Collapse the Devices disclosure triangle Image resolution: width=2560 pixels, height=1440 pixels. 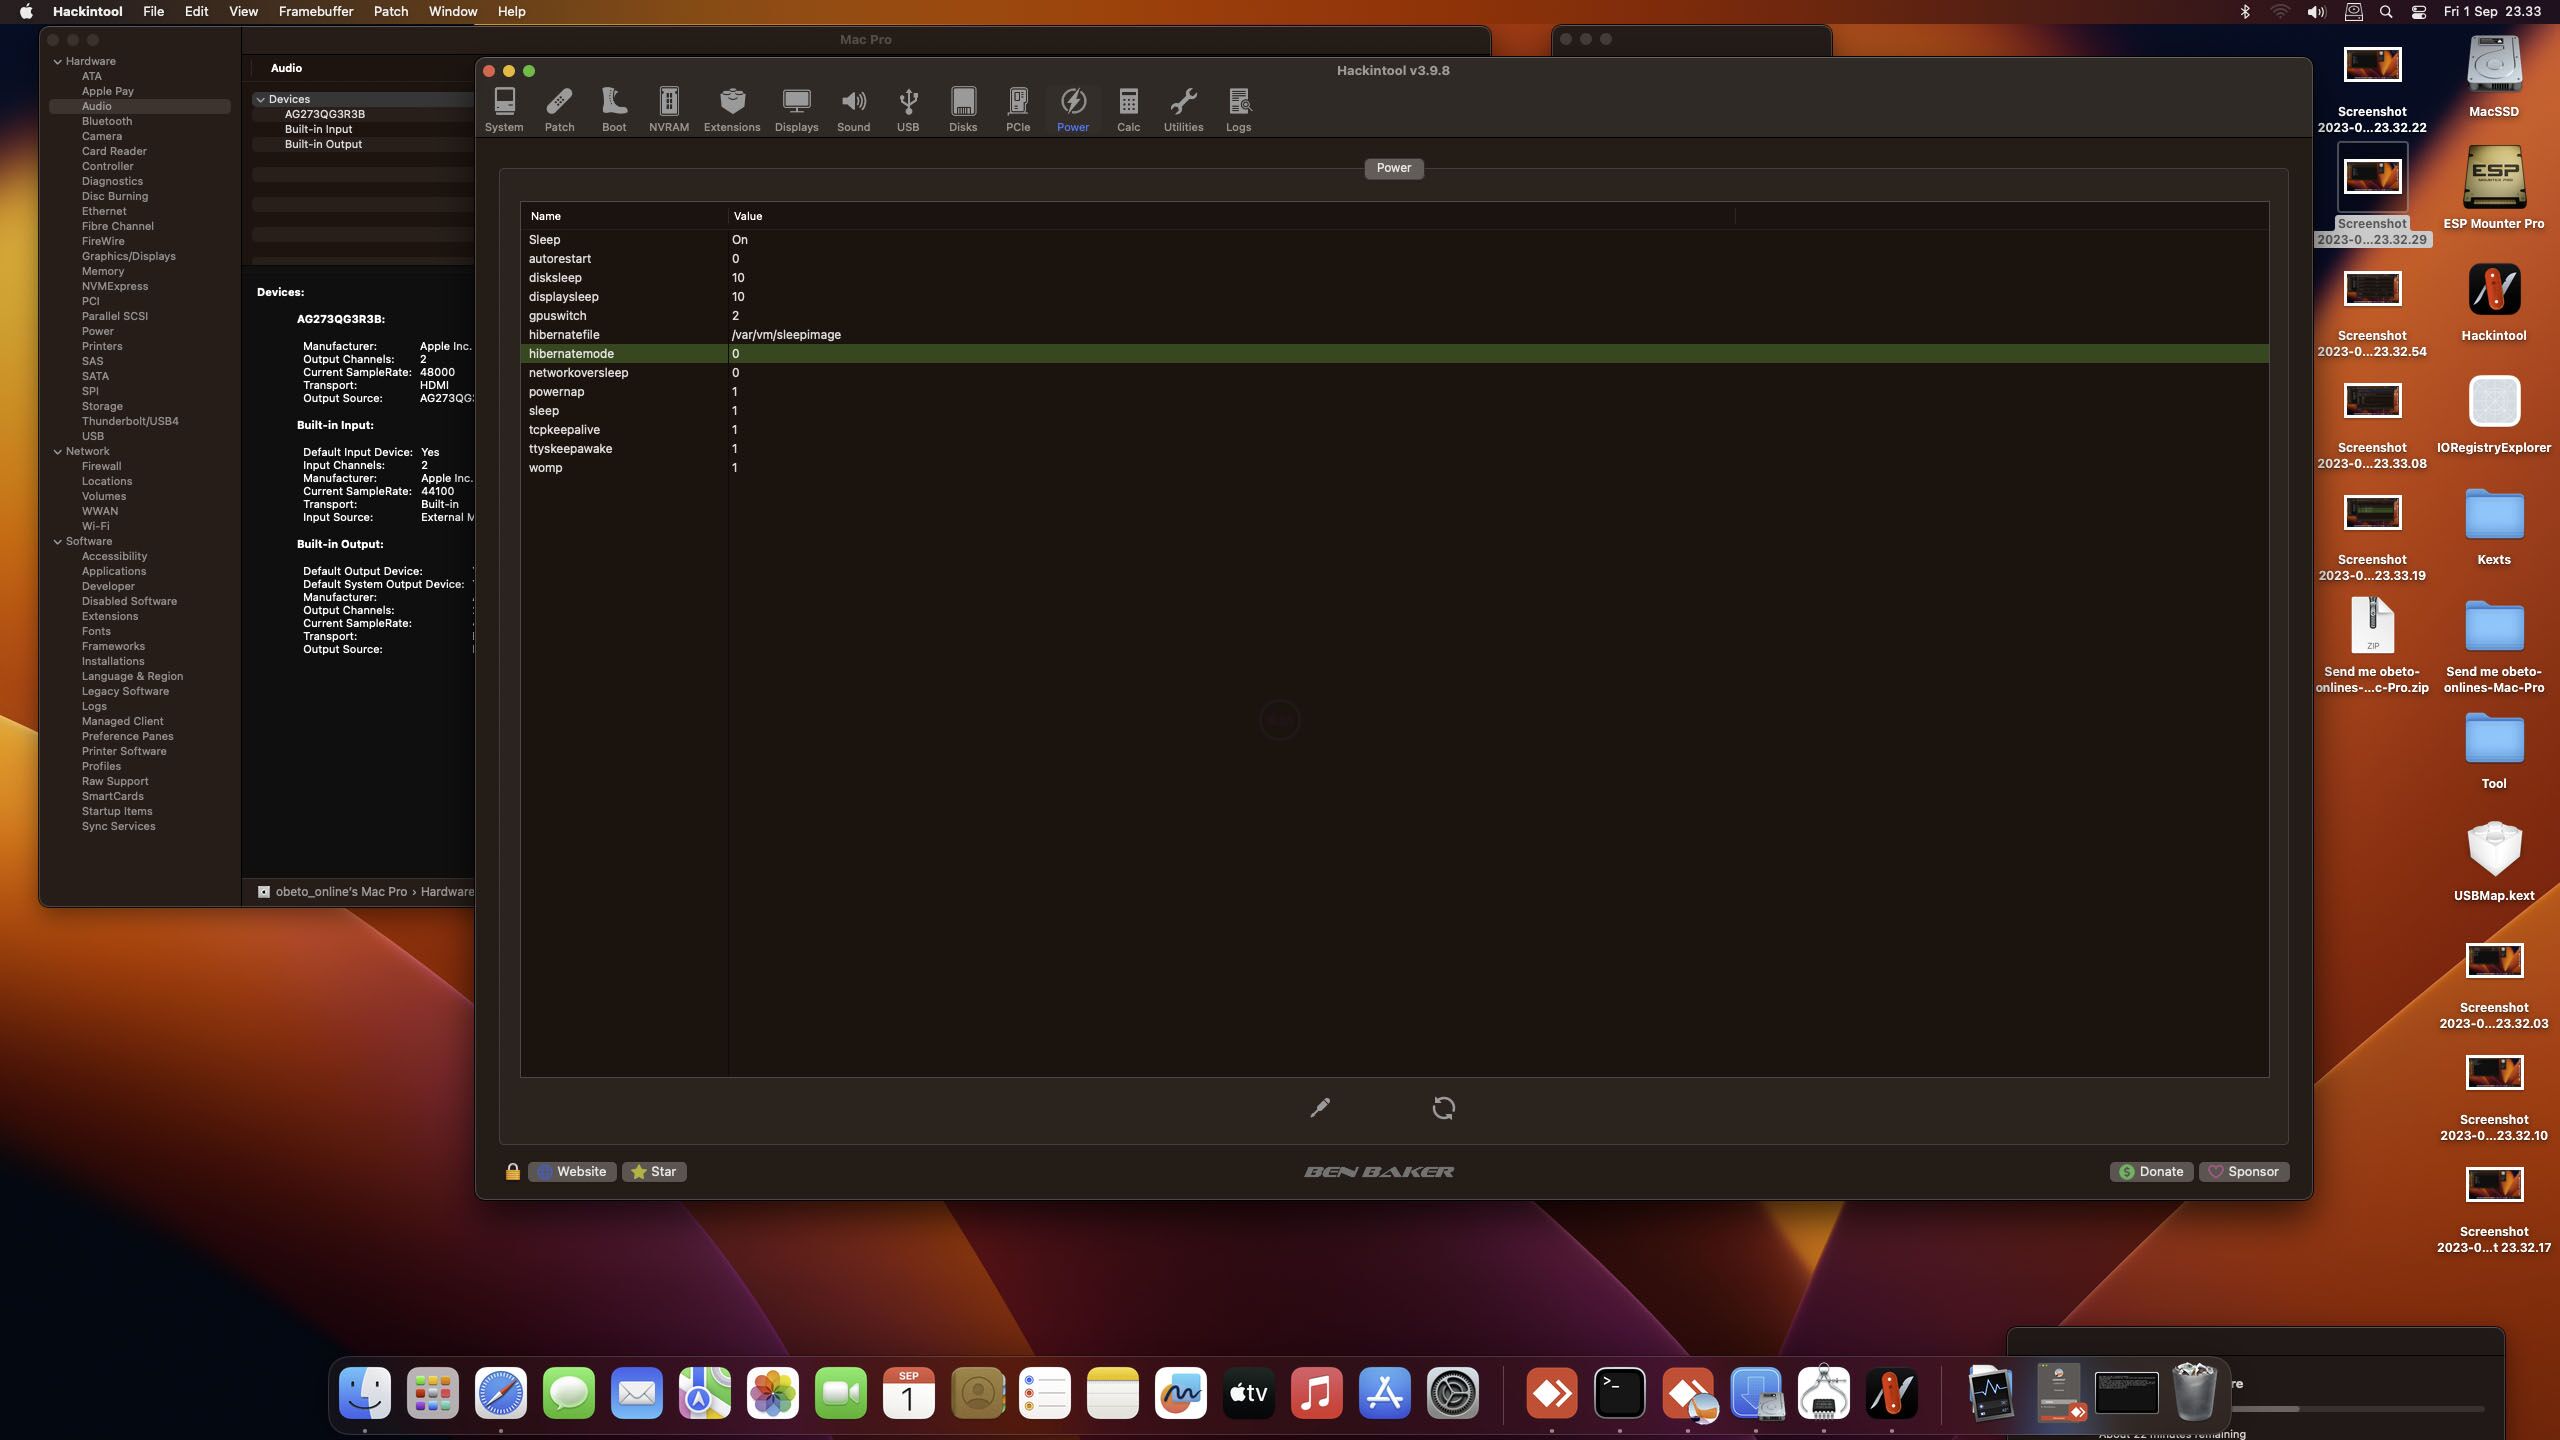260,99
